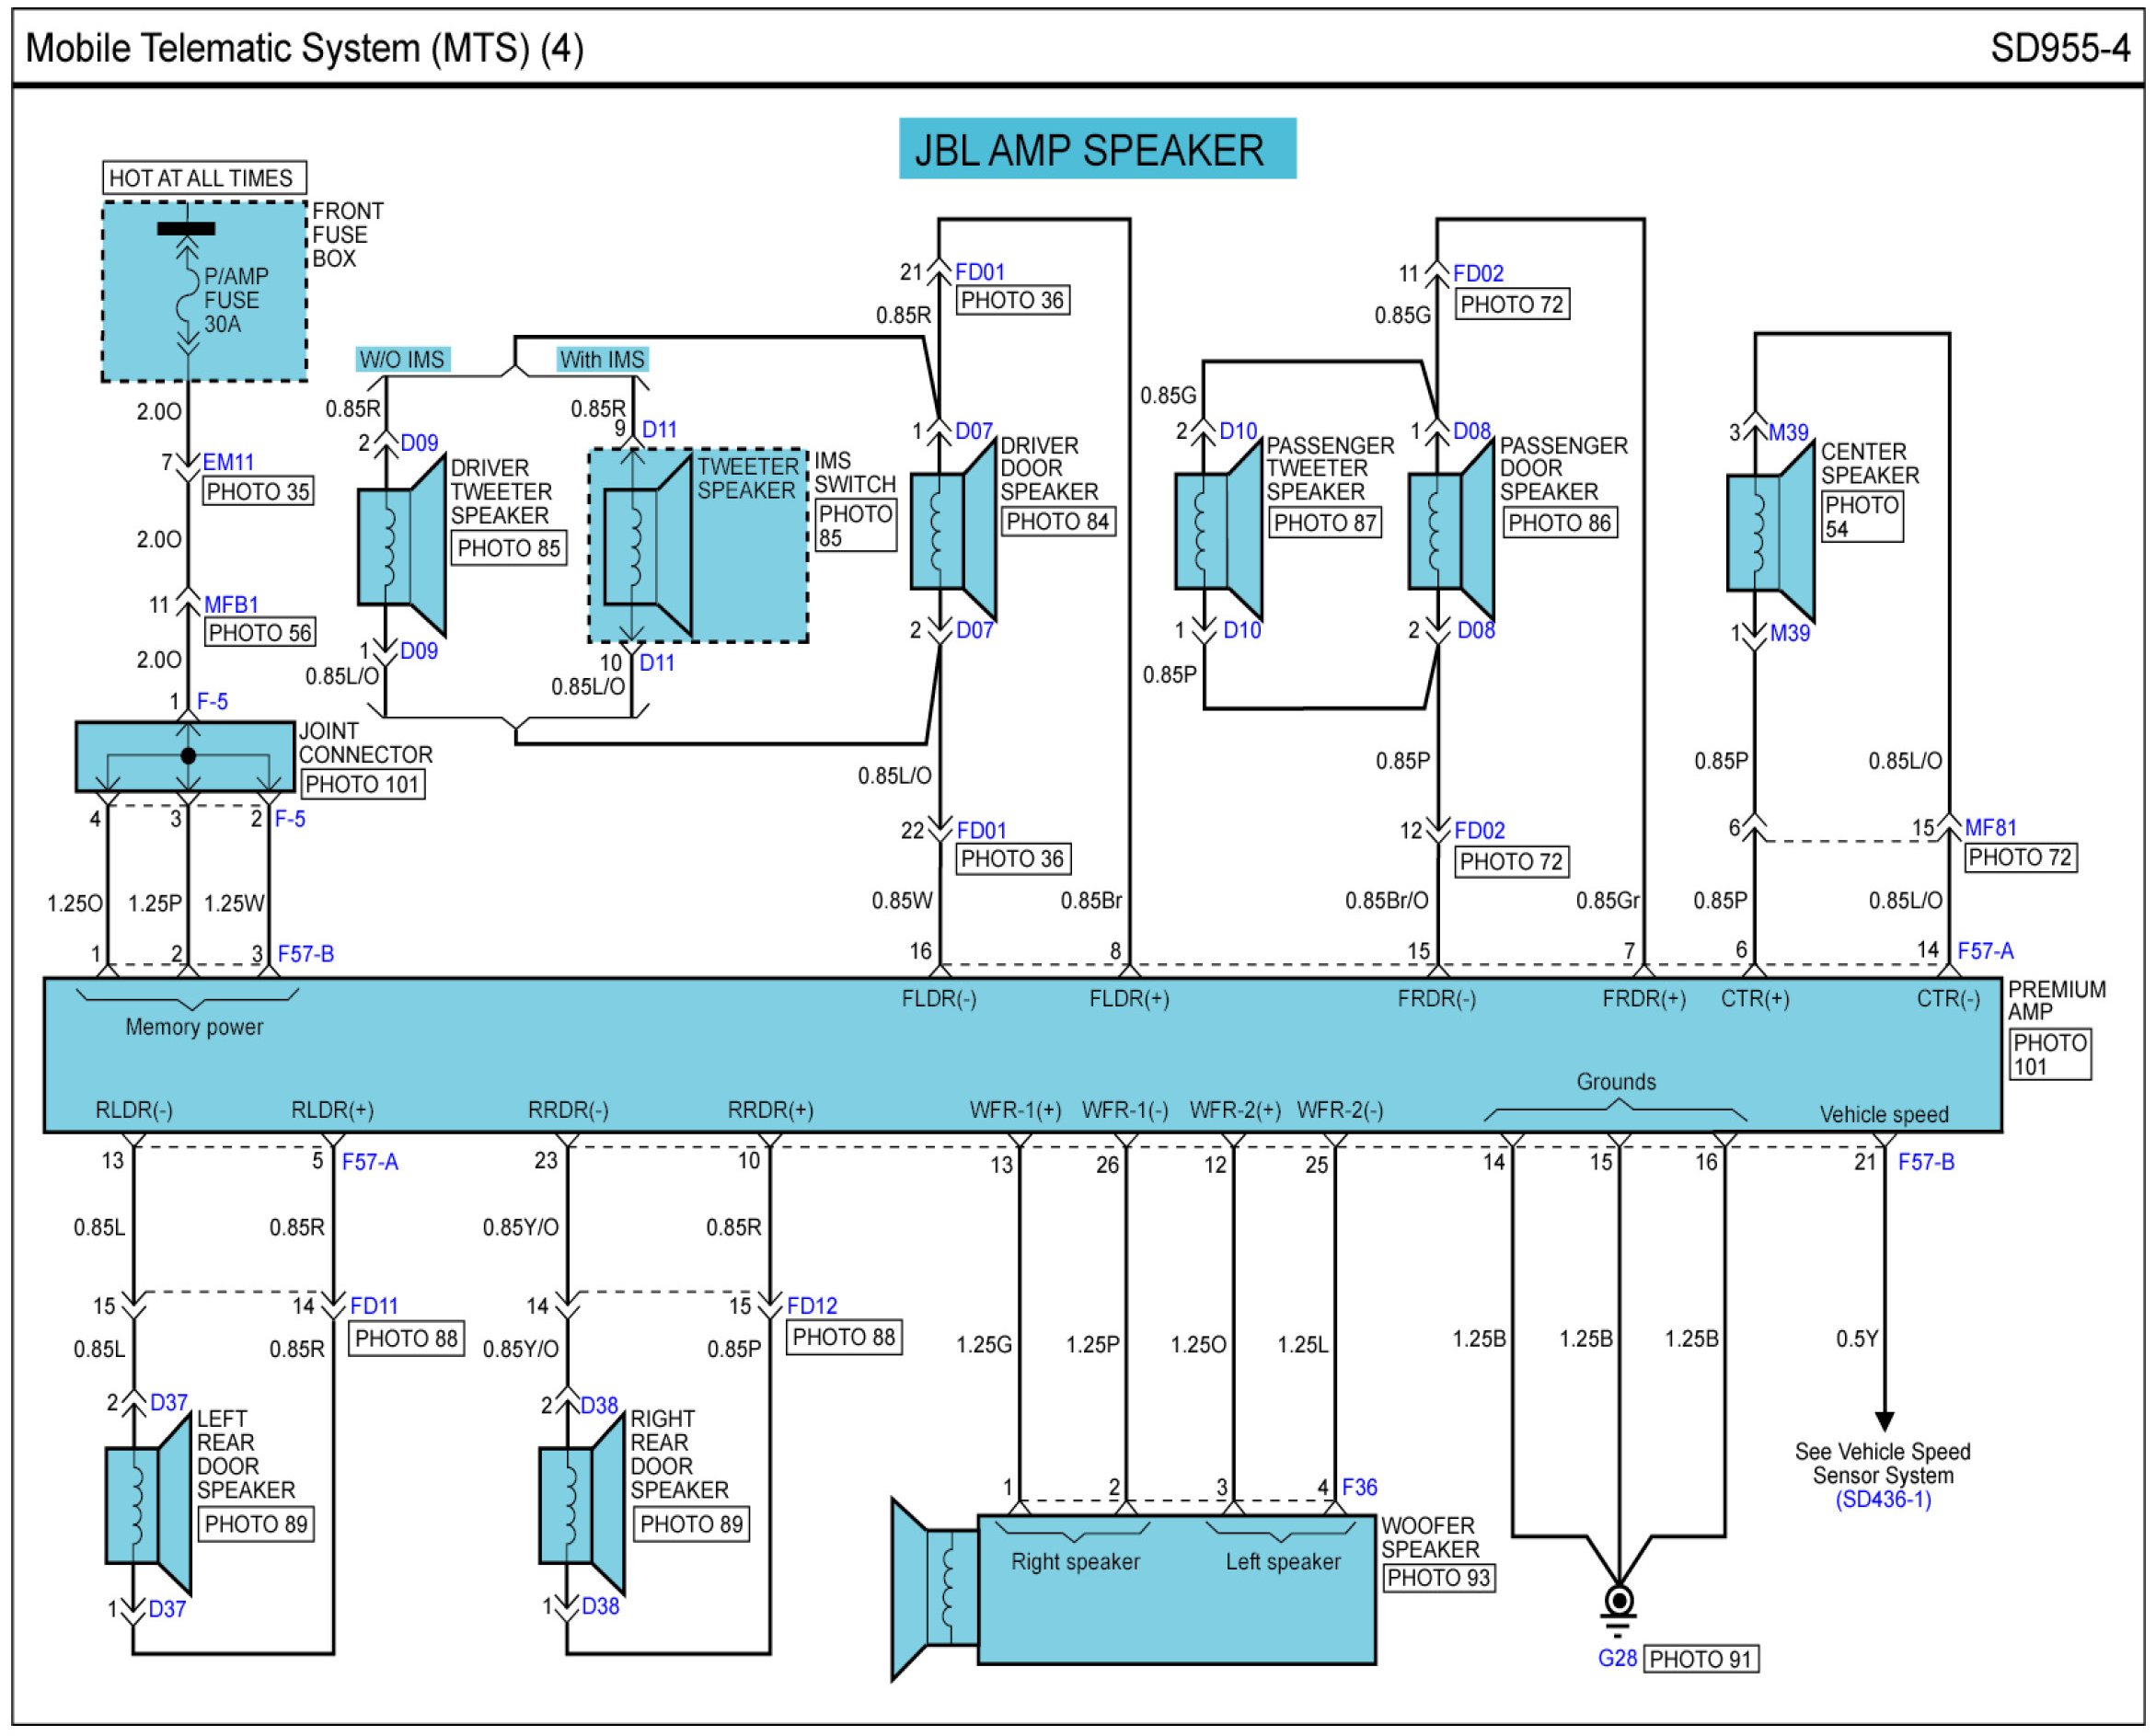Select the Woofer Speaker symbol
The width and height of the screenshot is (2156, 1736).
pos(1133,1590)
